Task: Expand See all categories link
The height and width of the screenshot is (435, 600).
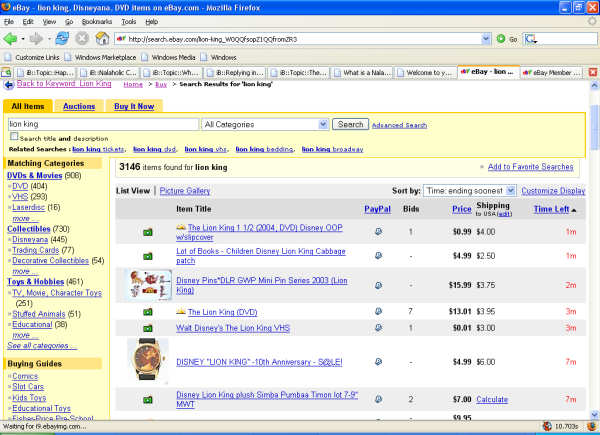Action: pos(42,346)
